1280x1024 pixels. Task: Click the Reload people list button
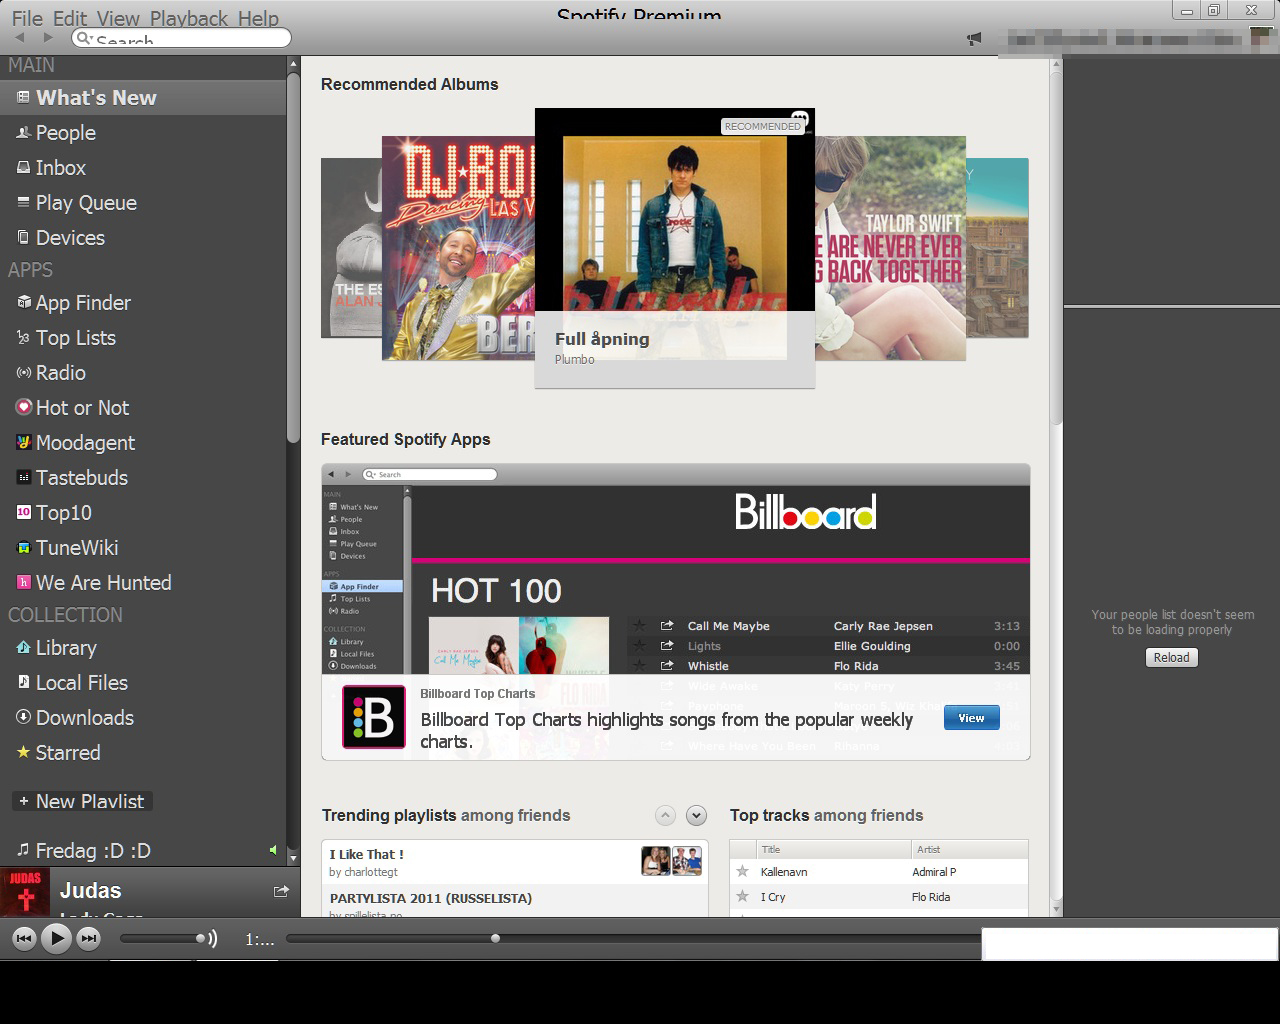1171,657
